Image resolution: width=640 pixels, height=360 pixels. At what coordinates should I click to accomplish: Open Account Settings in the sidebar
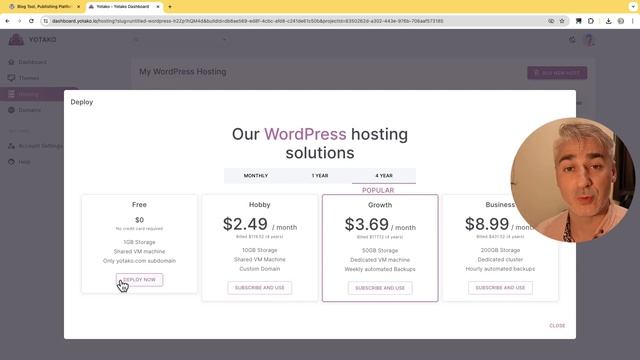[40, 146]
